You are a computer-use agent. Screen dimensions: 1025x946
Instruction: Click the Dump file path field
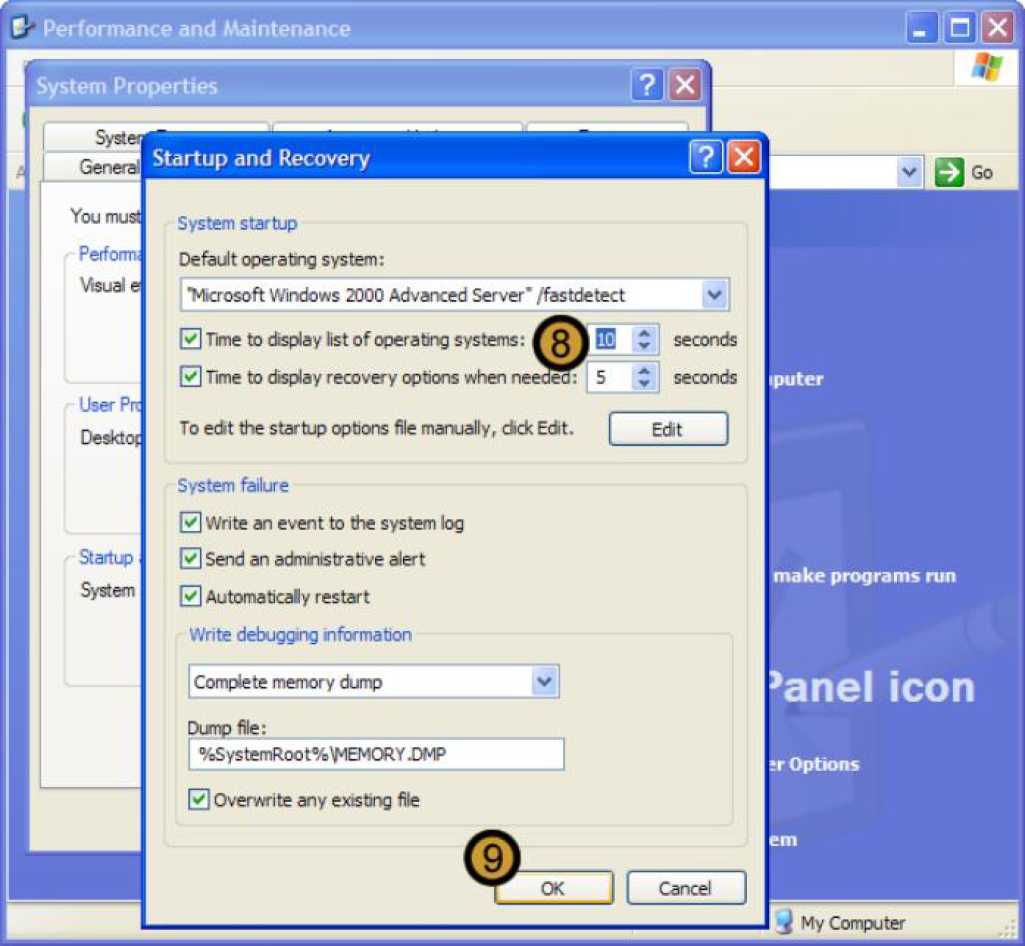377,754
